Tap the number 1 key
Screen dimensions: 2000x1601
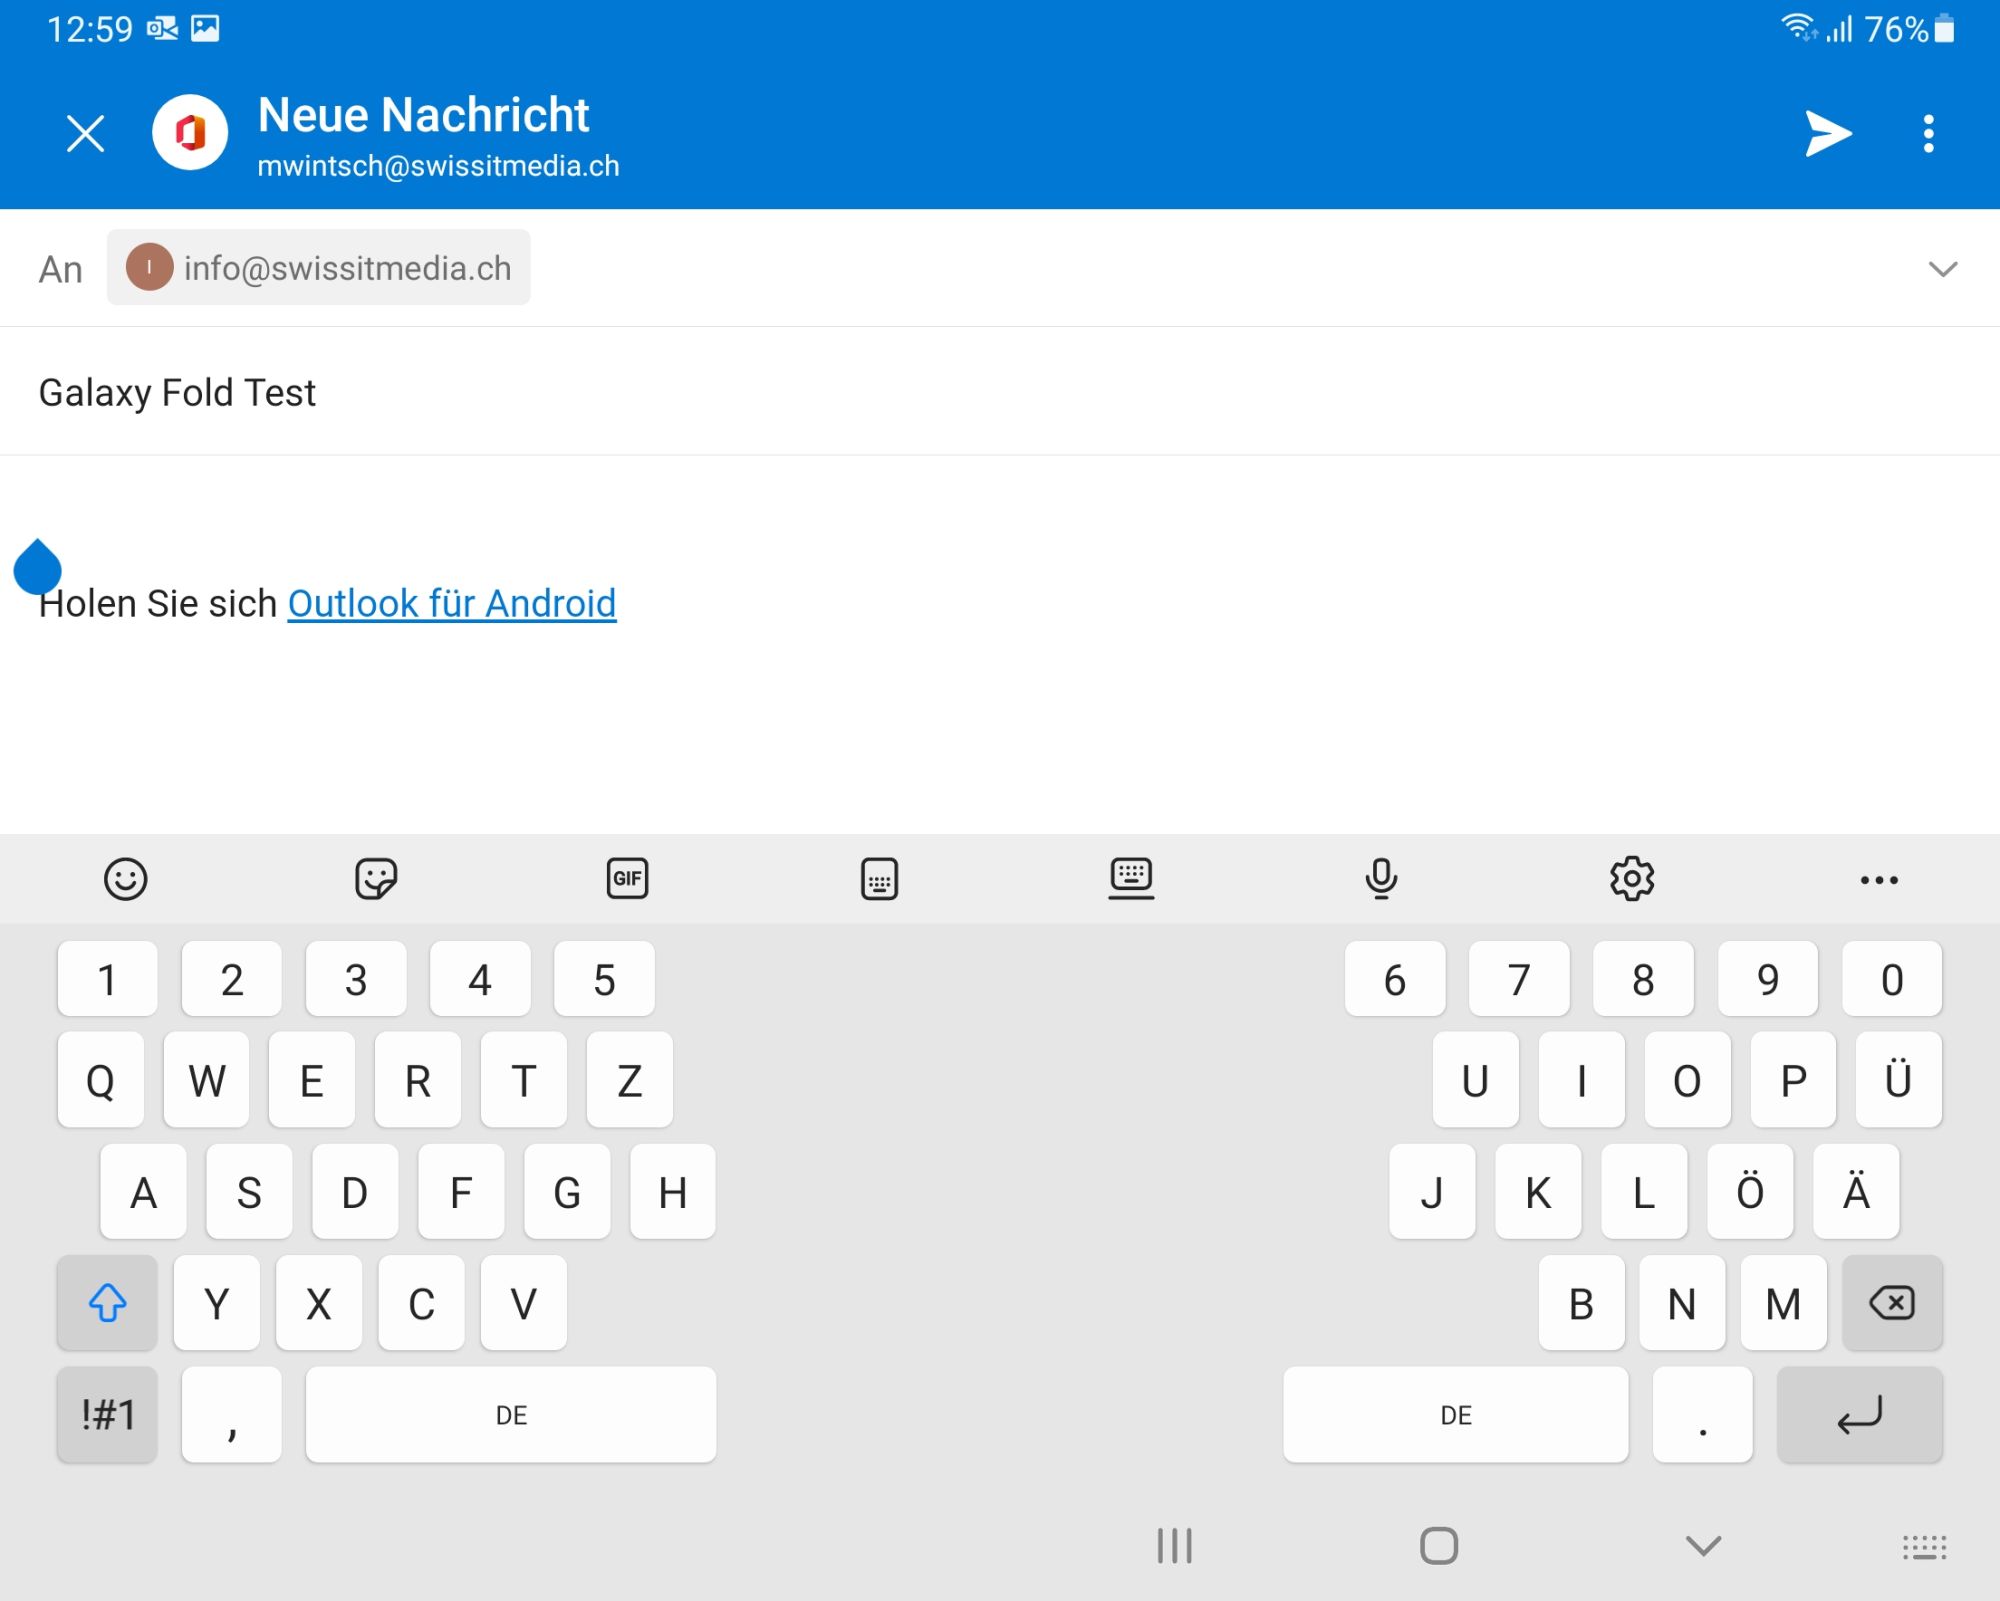click(x=107, y=979)
